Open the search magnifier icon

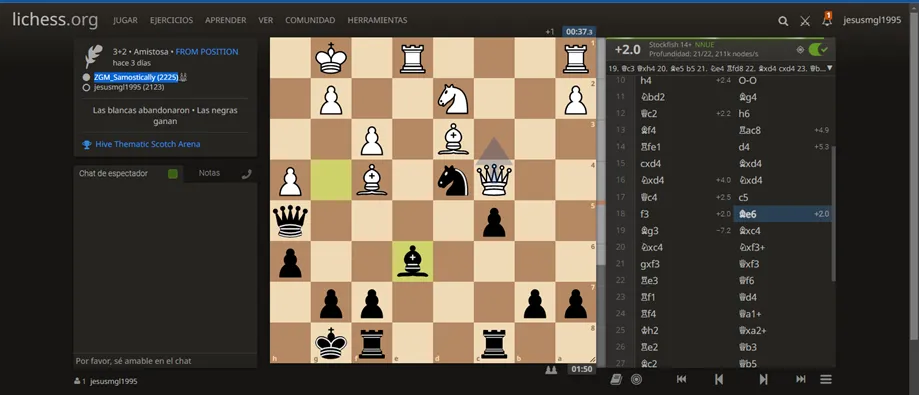783,21
